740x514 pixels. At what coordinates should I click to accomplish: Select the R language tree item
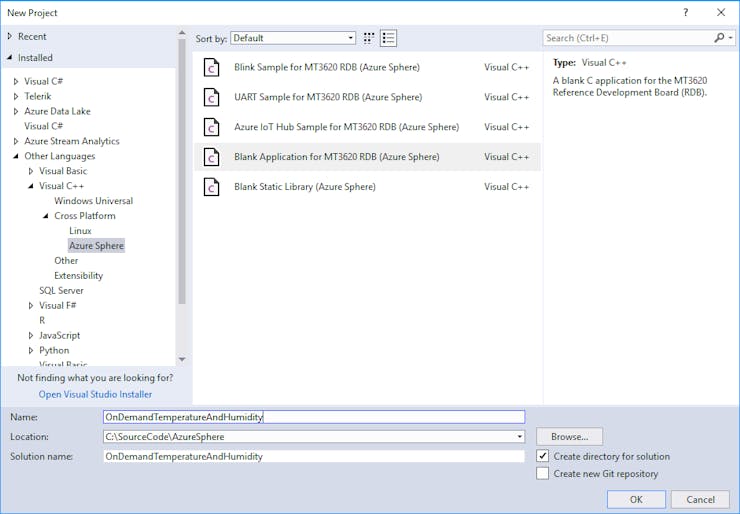point(42,320)
